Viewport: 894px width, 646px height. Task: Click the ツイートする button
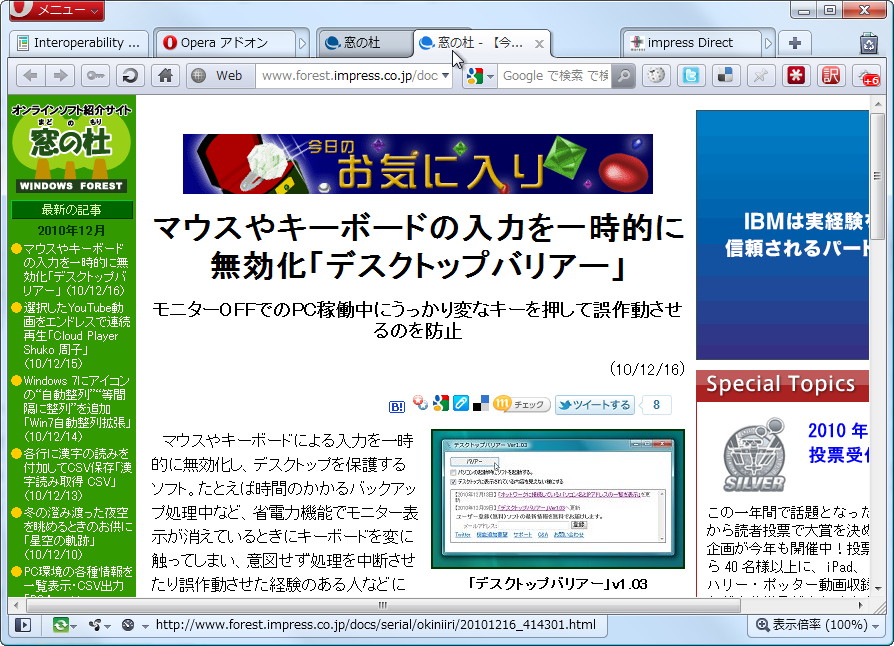click(595, 405)
